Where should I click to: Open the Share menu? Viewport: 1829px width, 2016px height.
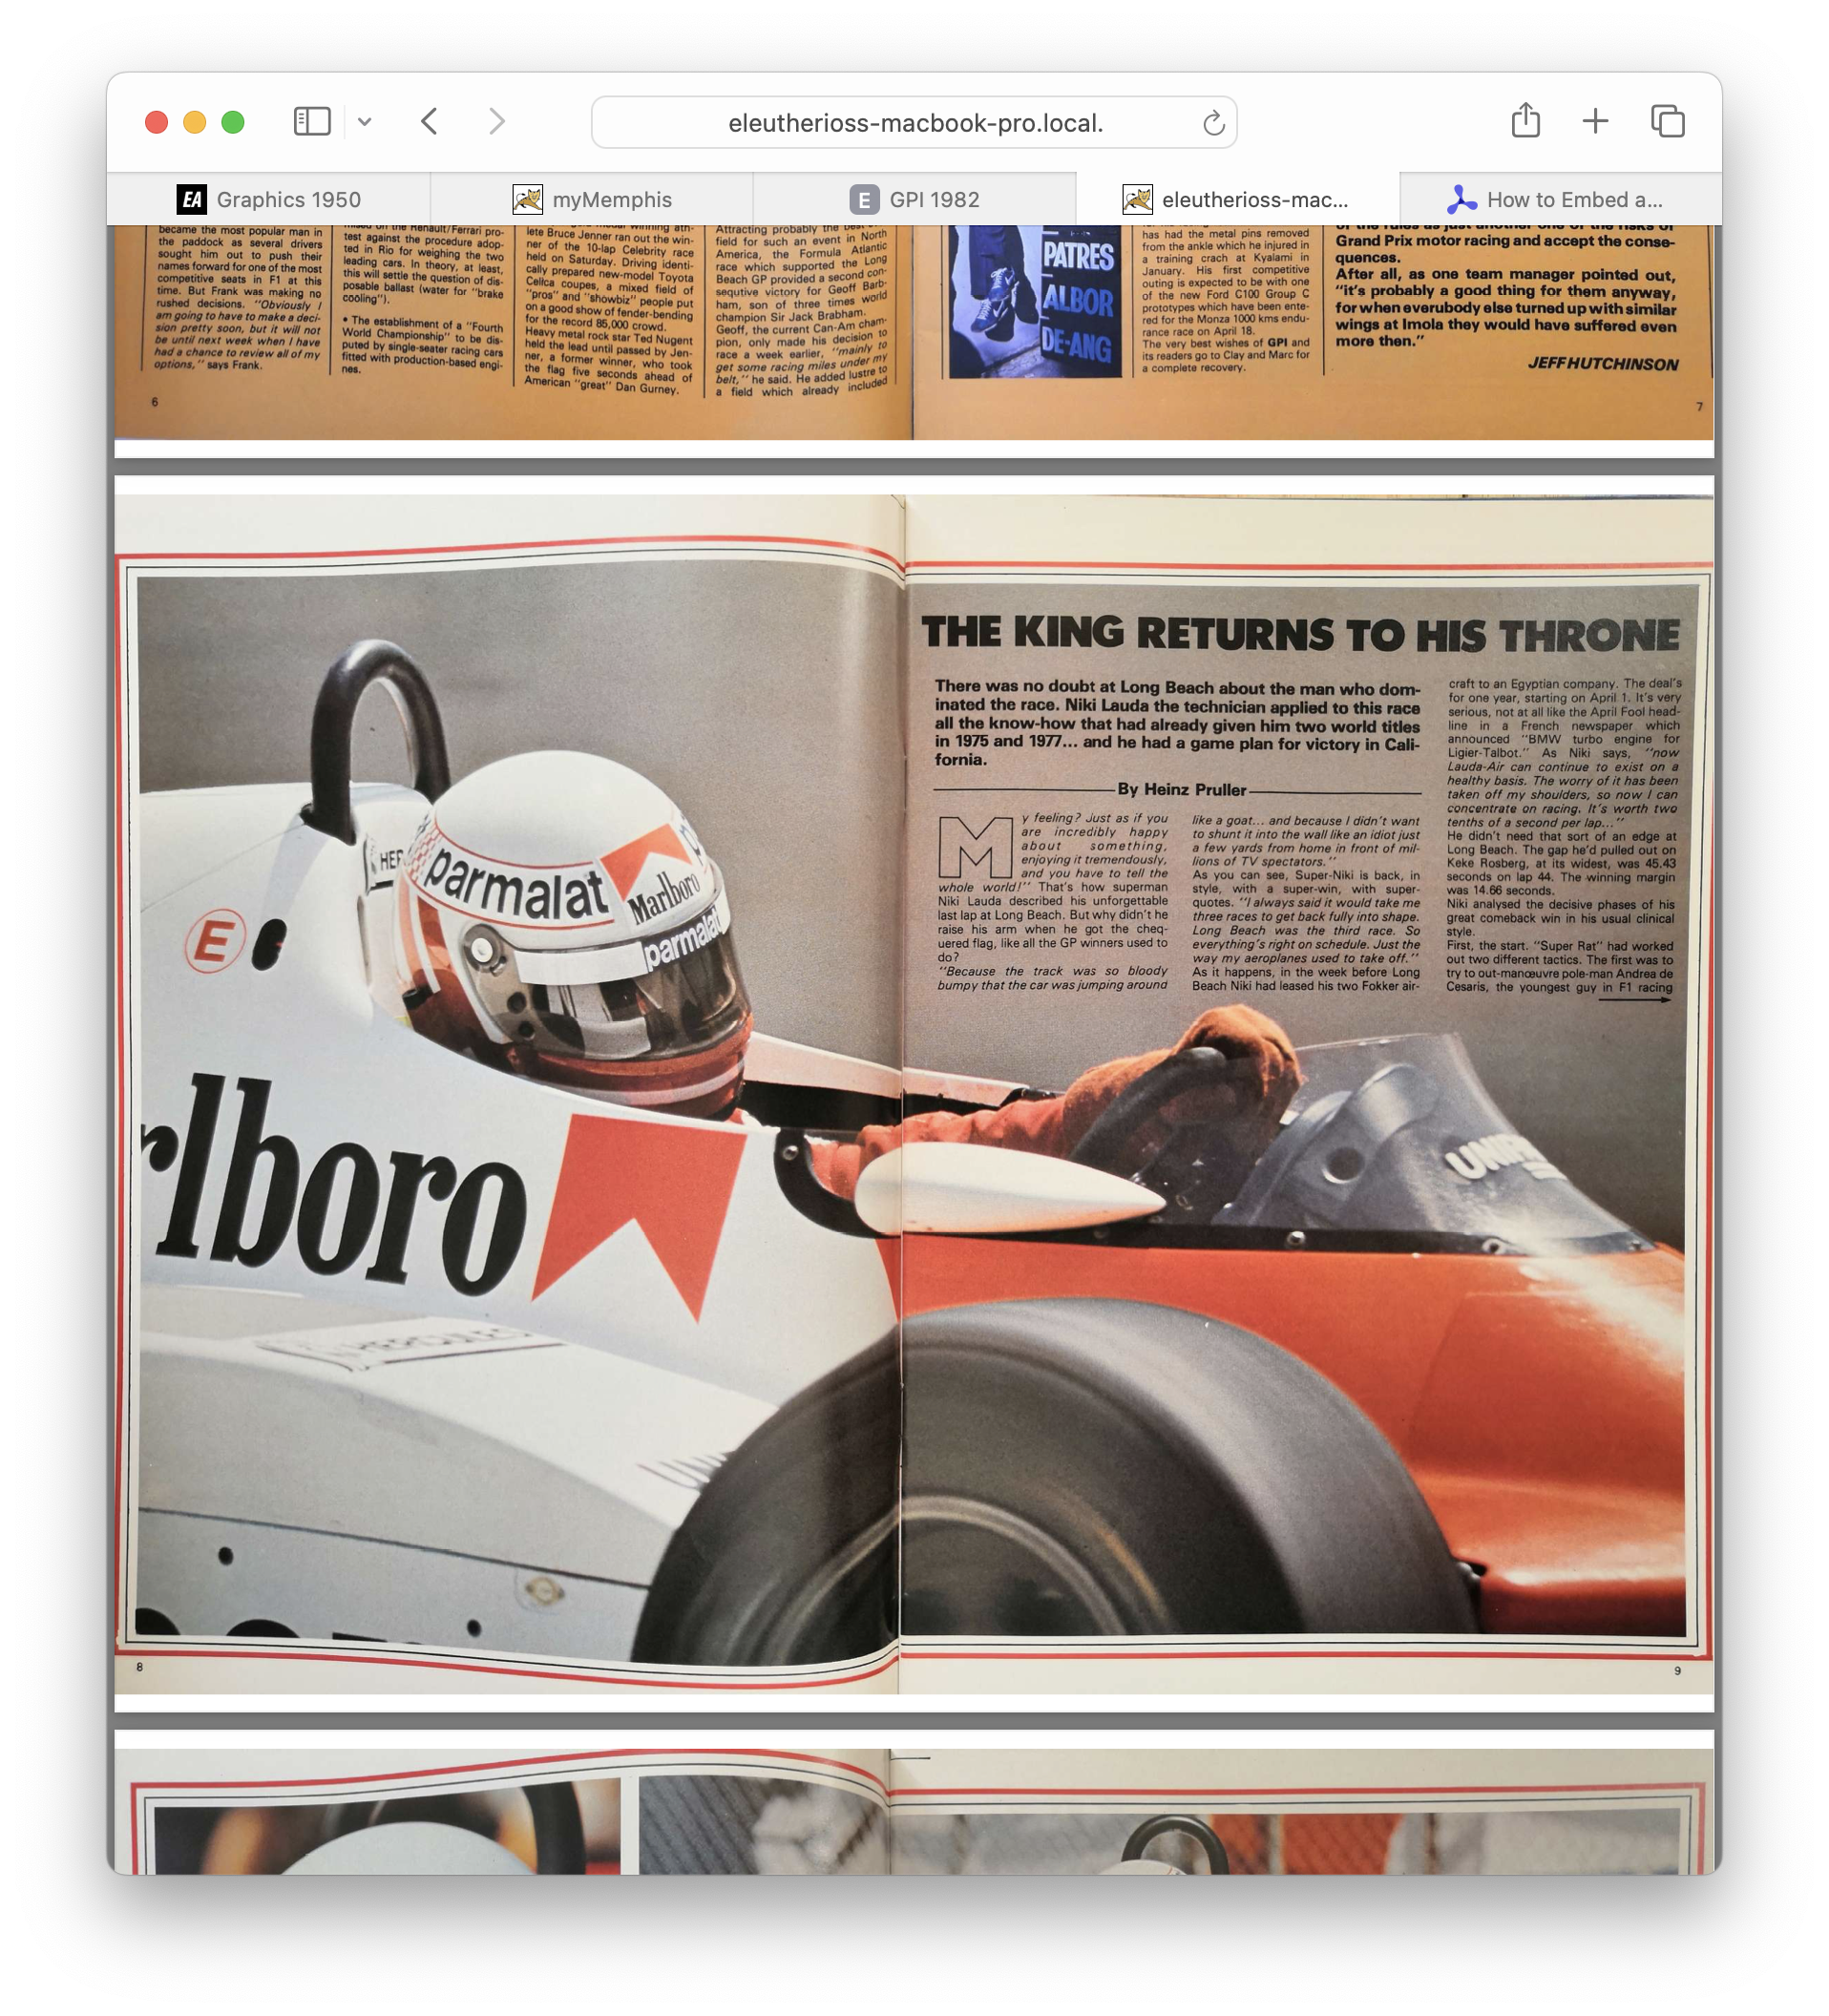[x=1525, y=121]
